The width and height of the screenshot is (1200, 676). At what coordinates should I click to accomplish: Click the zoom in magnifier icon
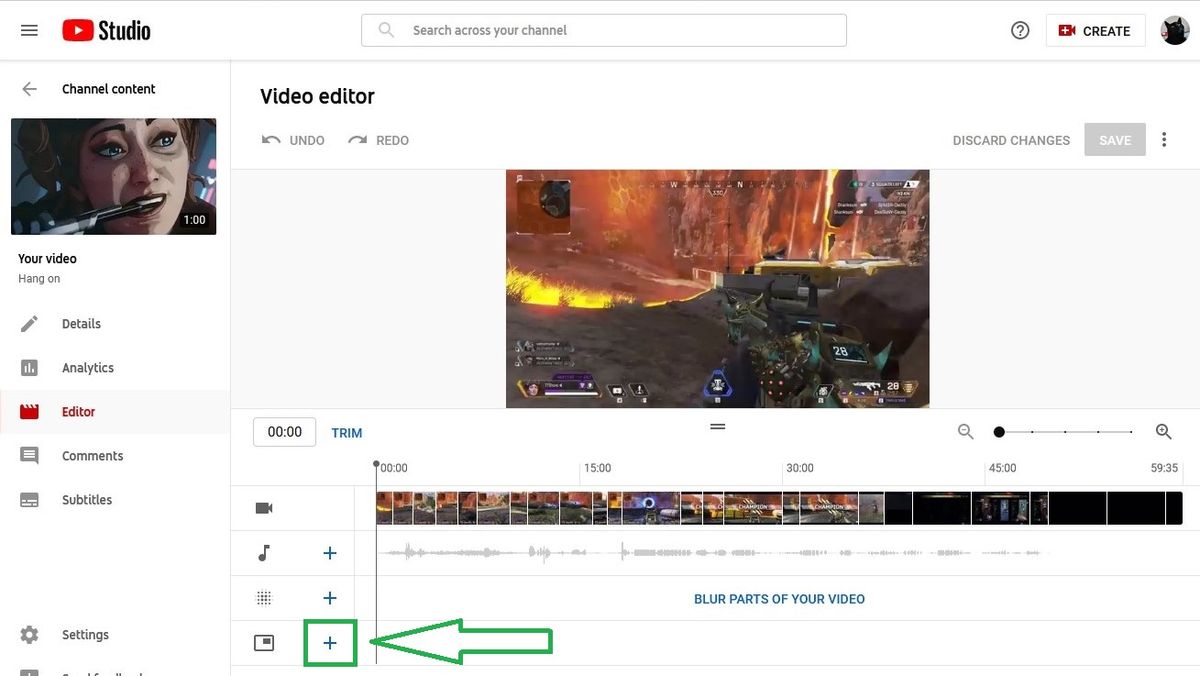pos(1163,431)
